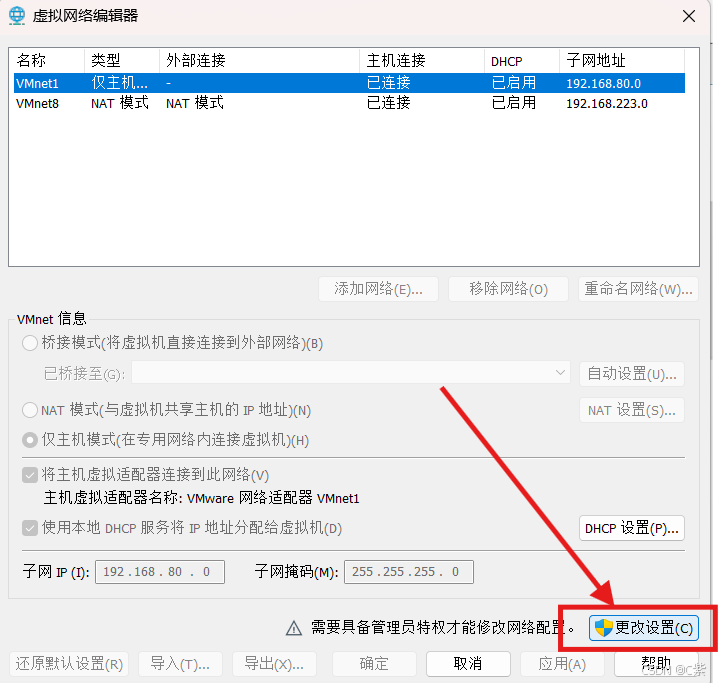Click 导出(X)... button
The height and width of the screenshot is (683, 719).
coord(274,664)
